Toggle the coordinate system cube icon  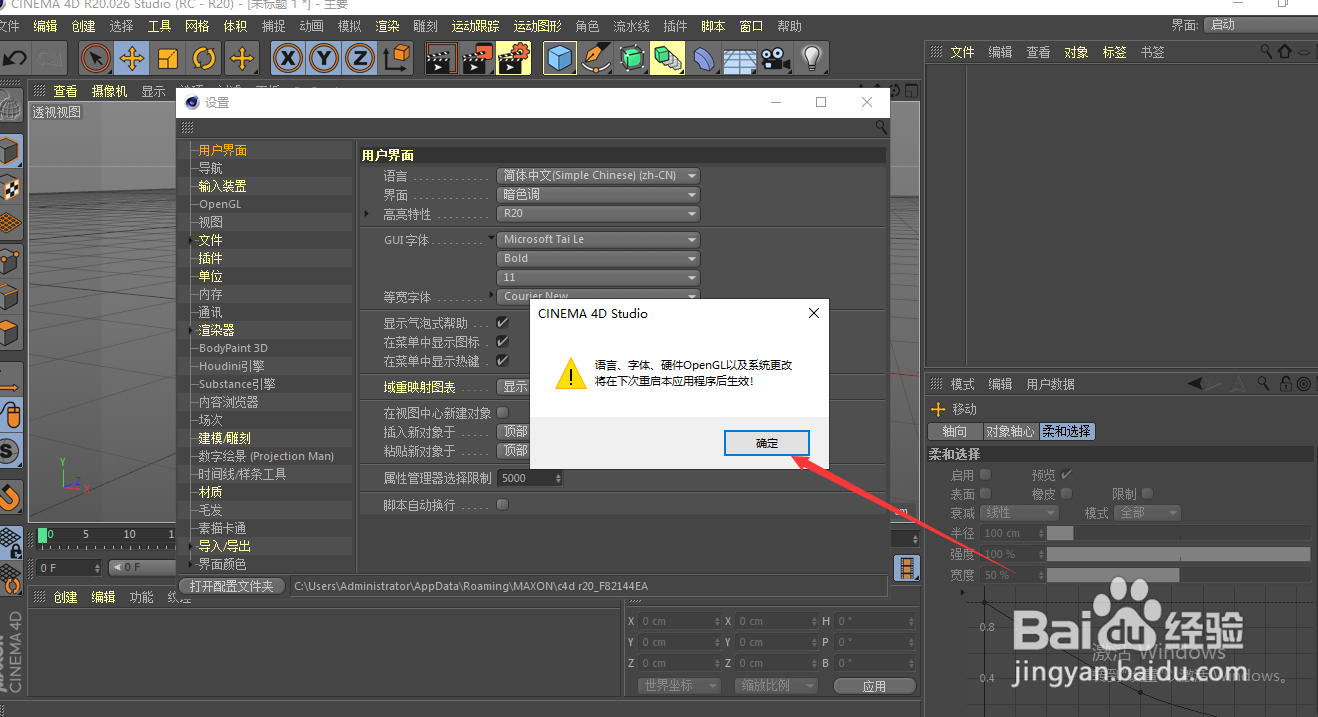click(x=397, y=59)
